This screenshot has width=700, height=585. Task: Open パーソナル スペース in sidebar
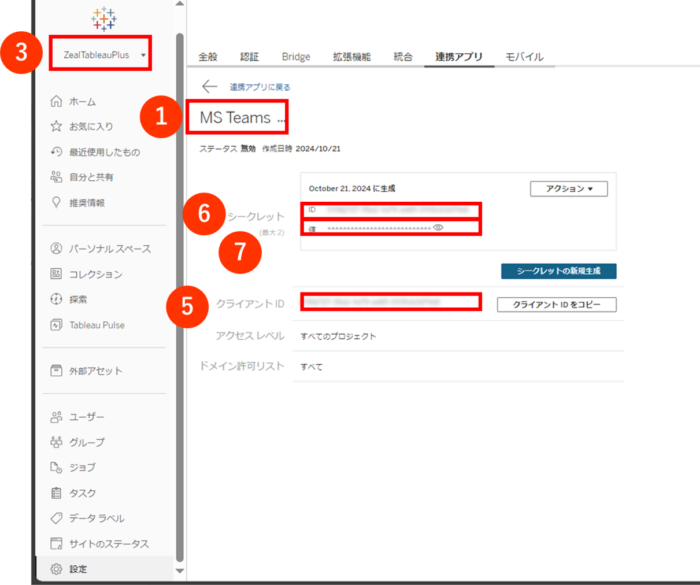110,249
